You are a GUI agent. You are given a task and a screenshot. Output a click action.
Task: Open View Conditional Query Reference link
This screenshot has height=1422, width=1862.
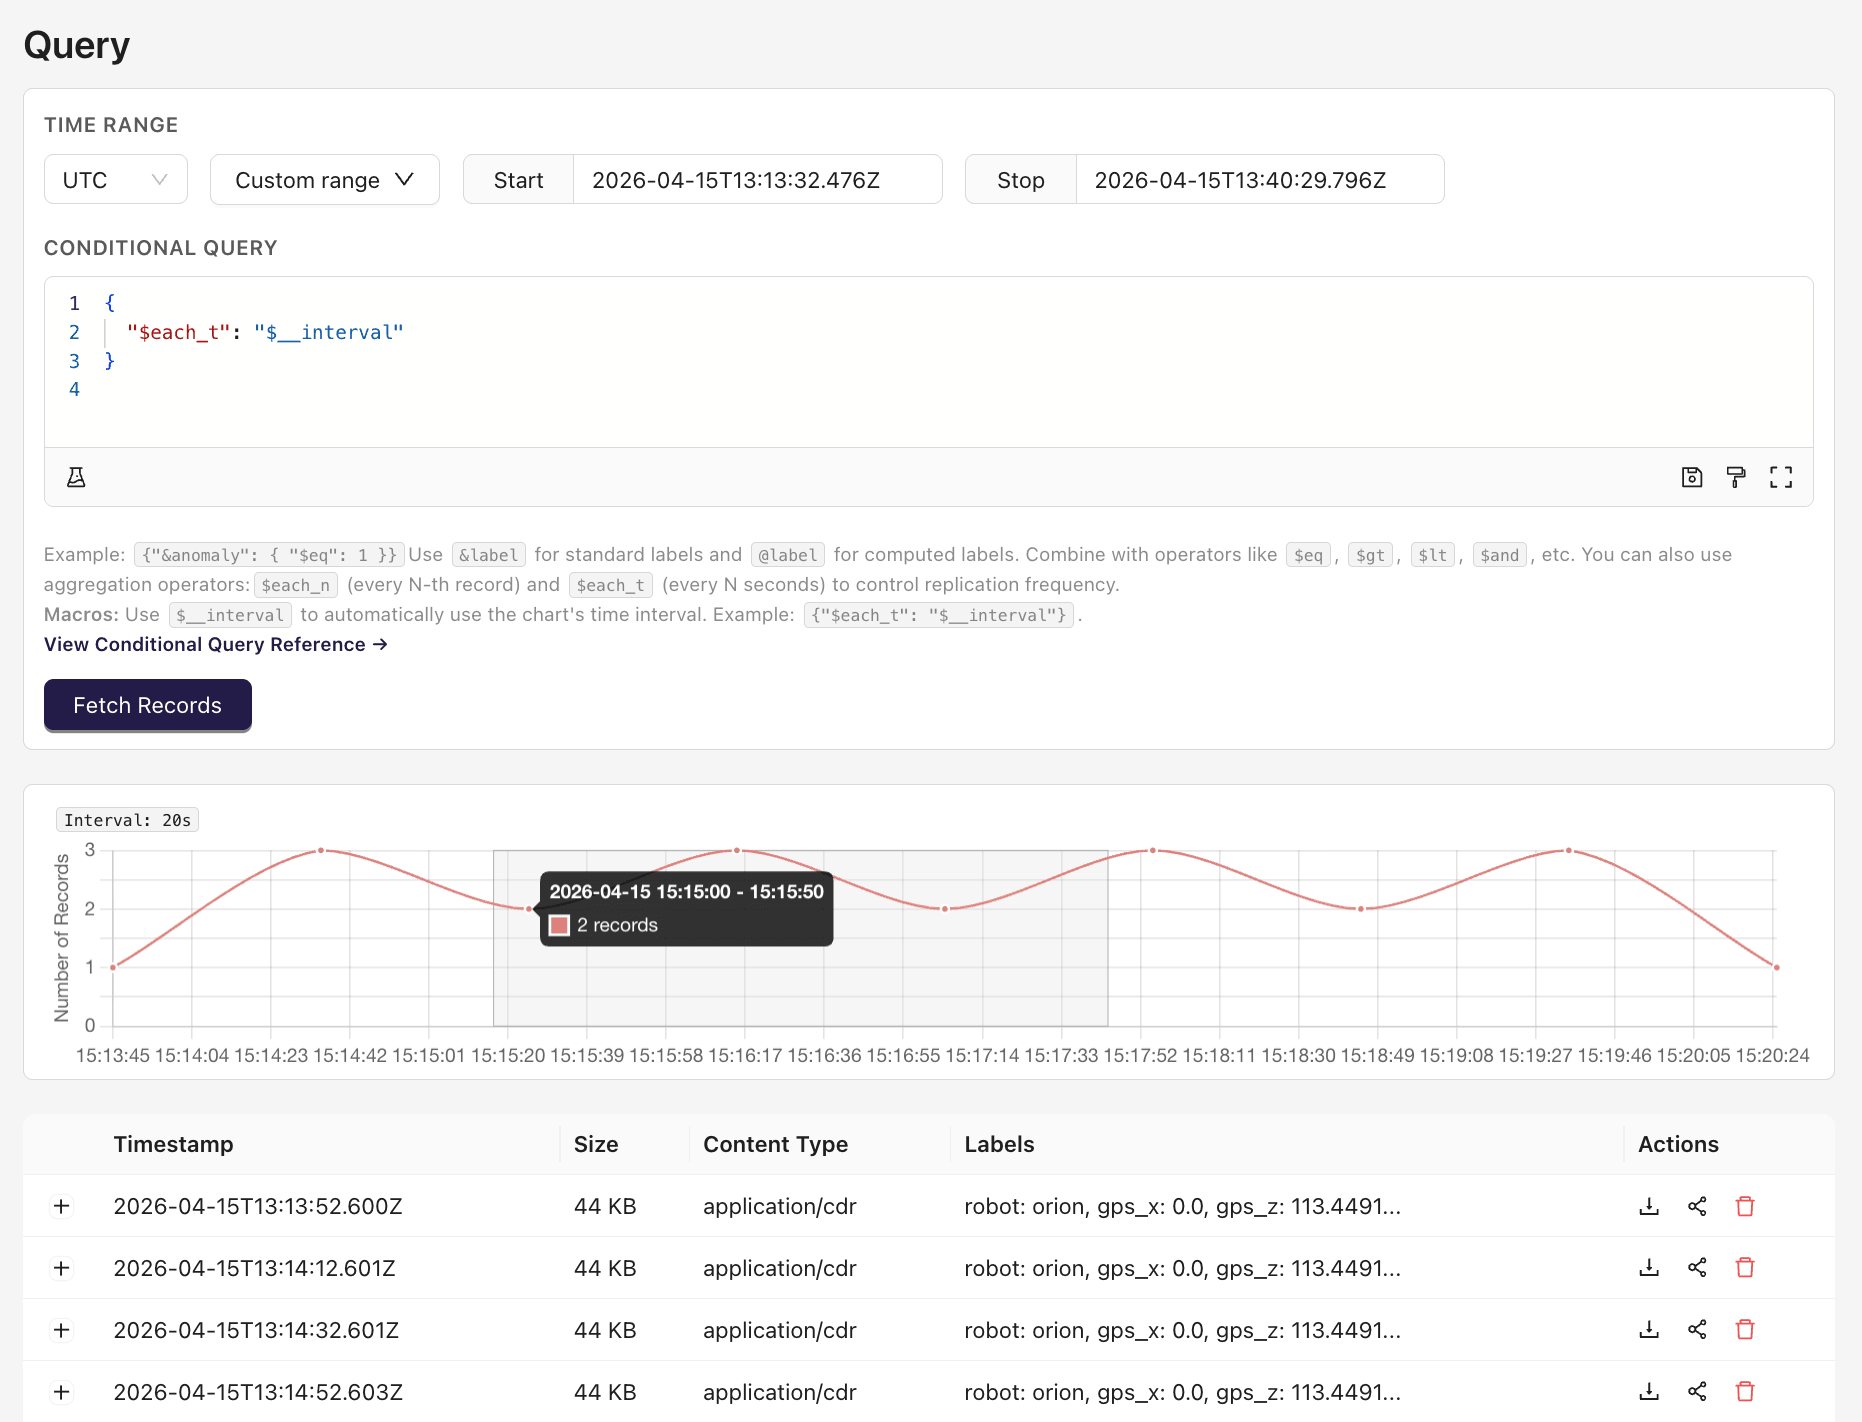click(215, 644)
